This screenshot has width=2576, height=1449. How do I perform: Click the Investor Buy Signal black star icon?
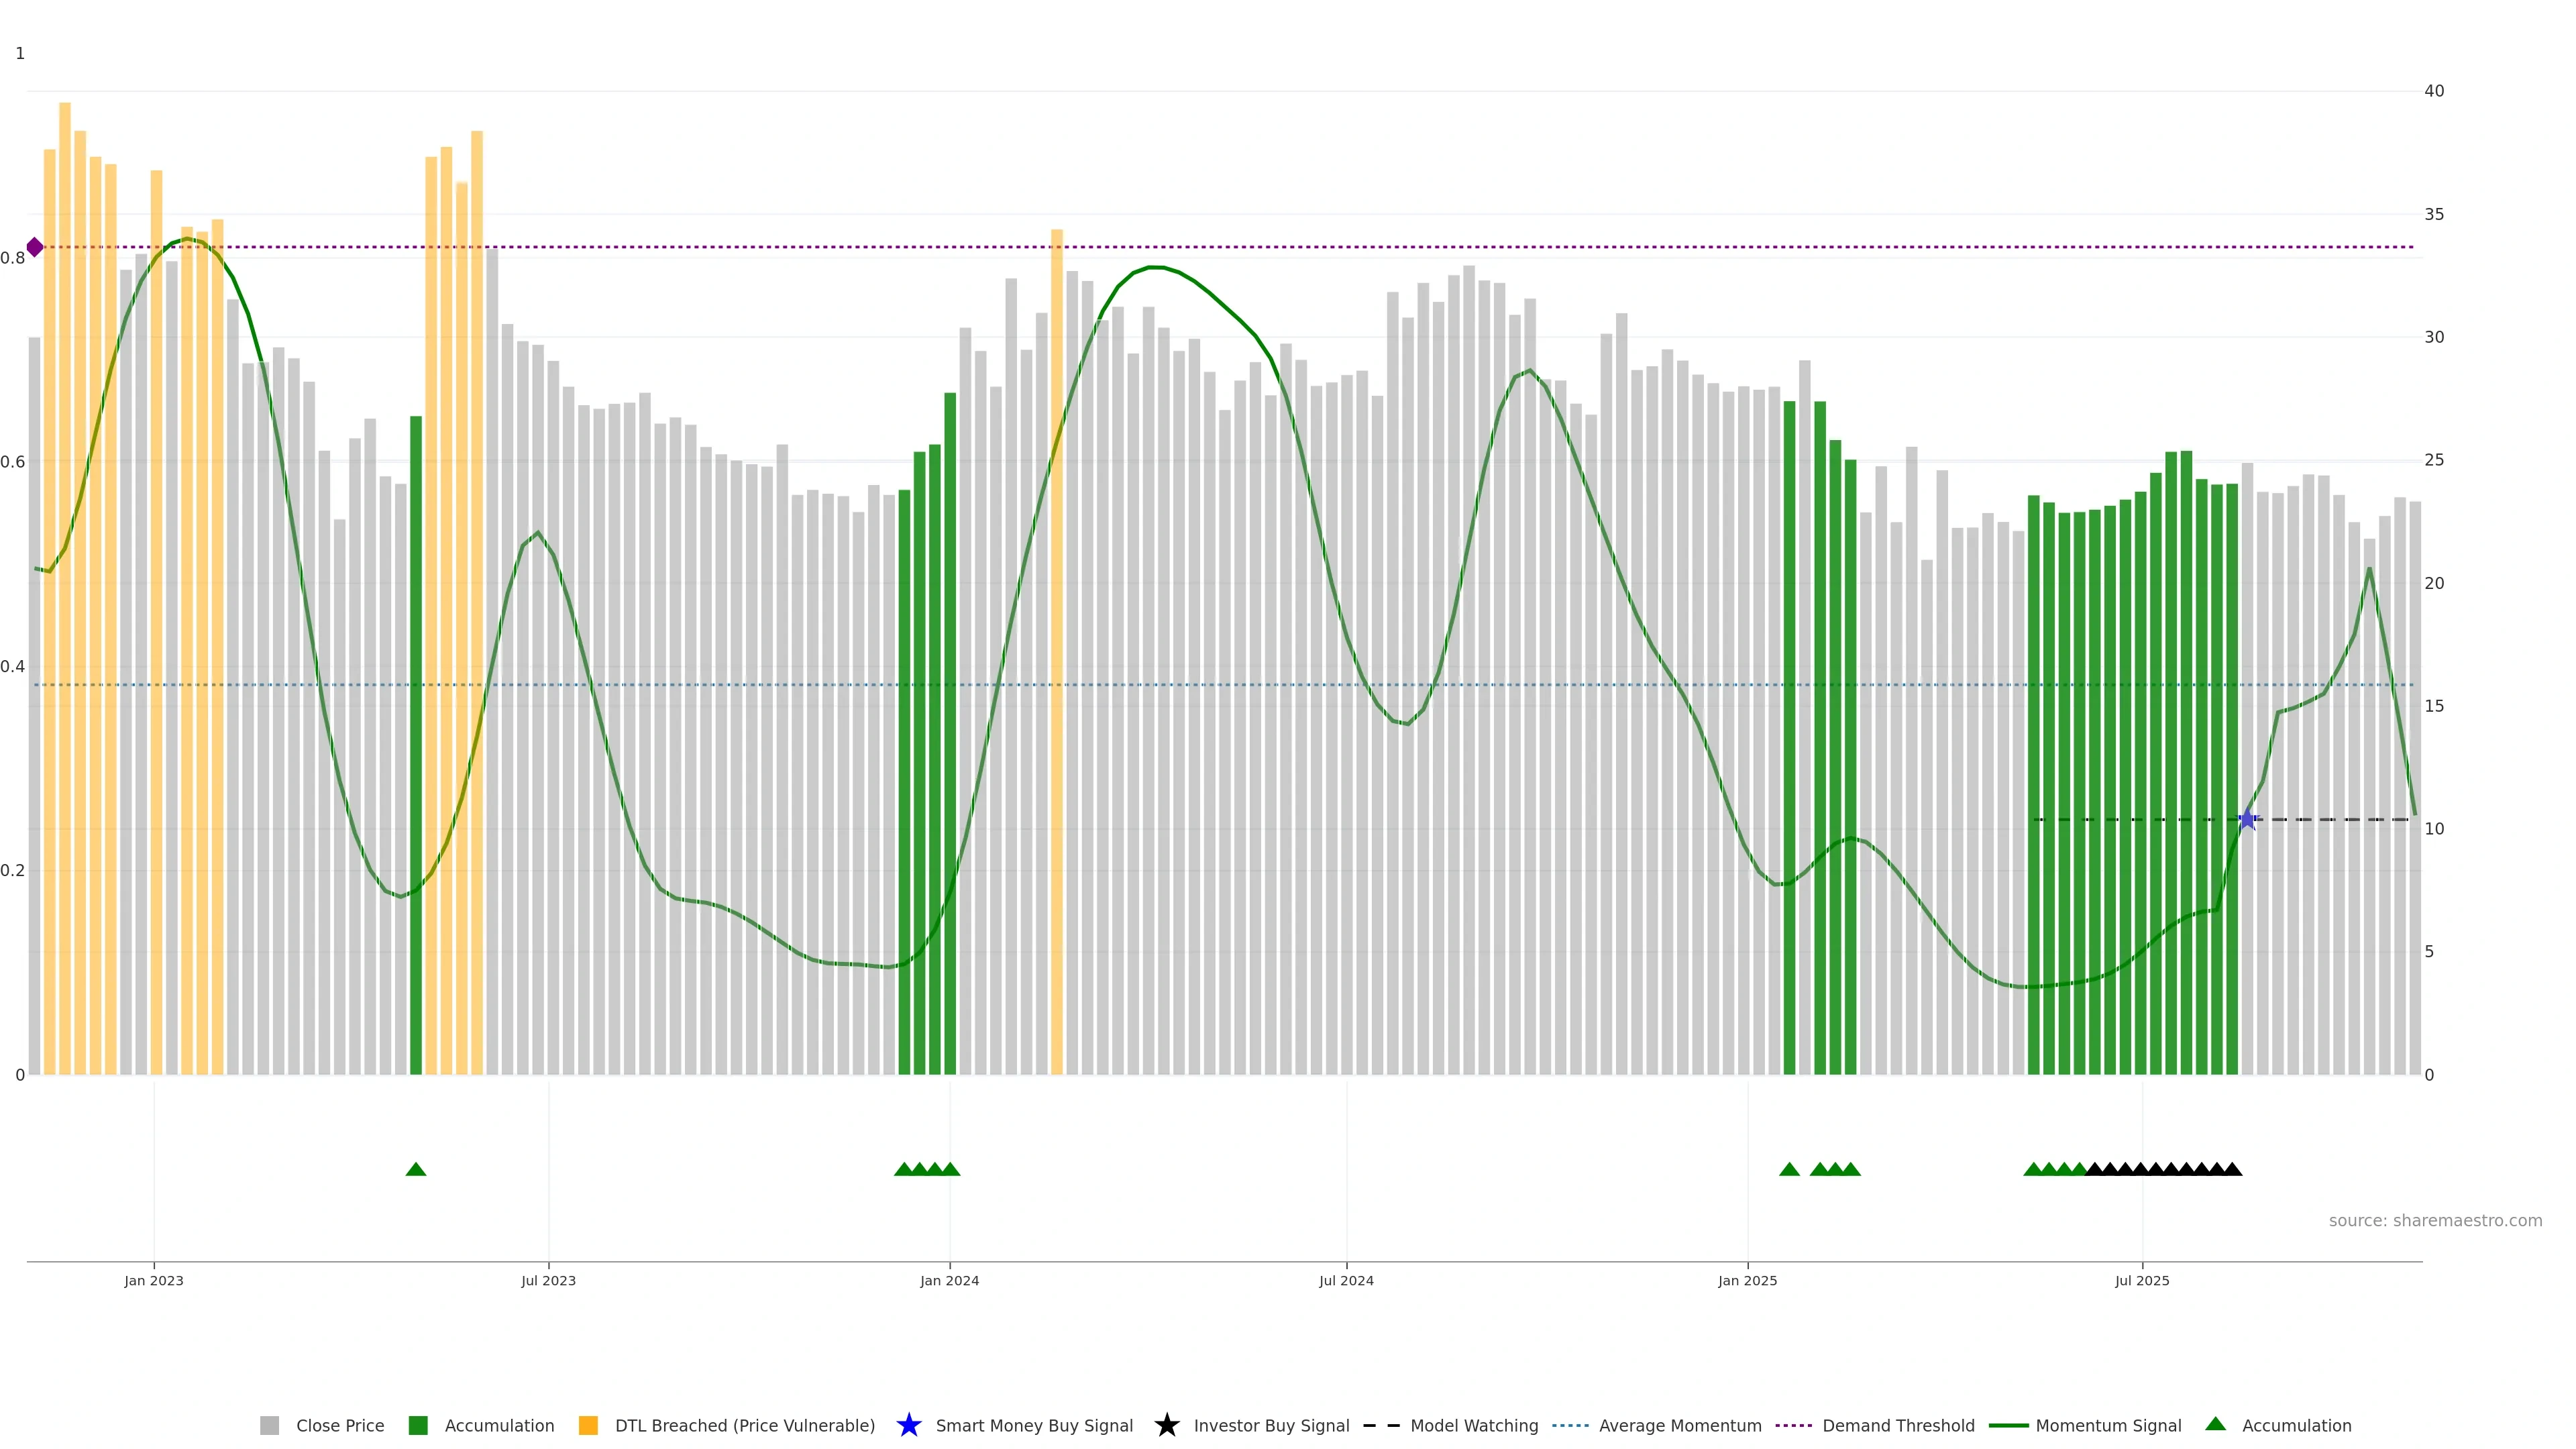1166,1425
